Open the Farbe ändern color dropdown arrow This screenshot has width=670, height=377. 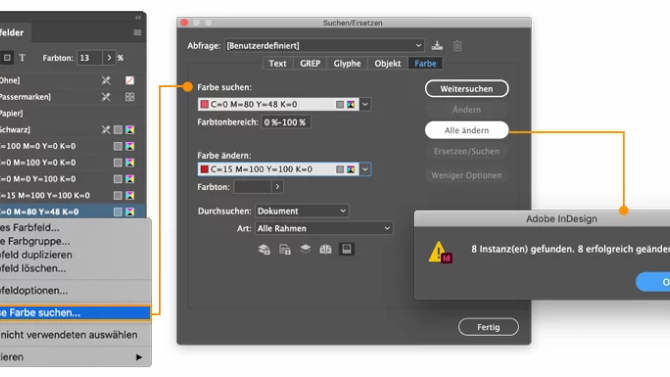(365, 169)
